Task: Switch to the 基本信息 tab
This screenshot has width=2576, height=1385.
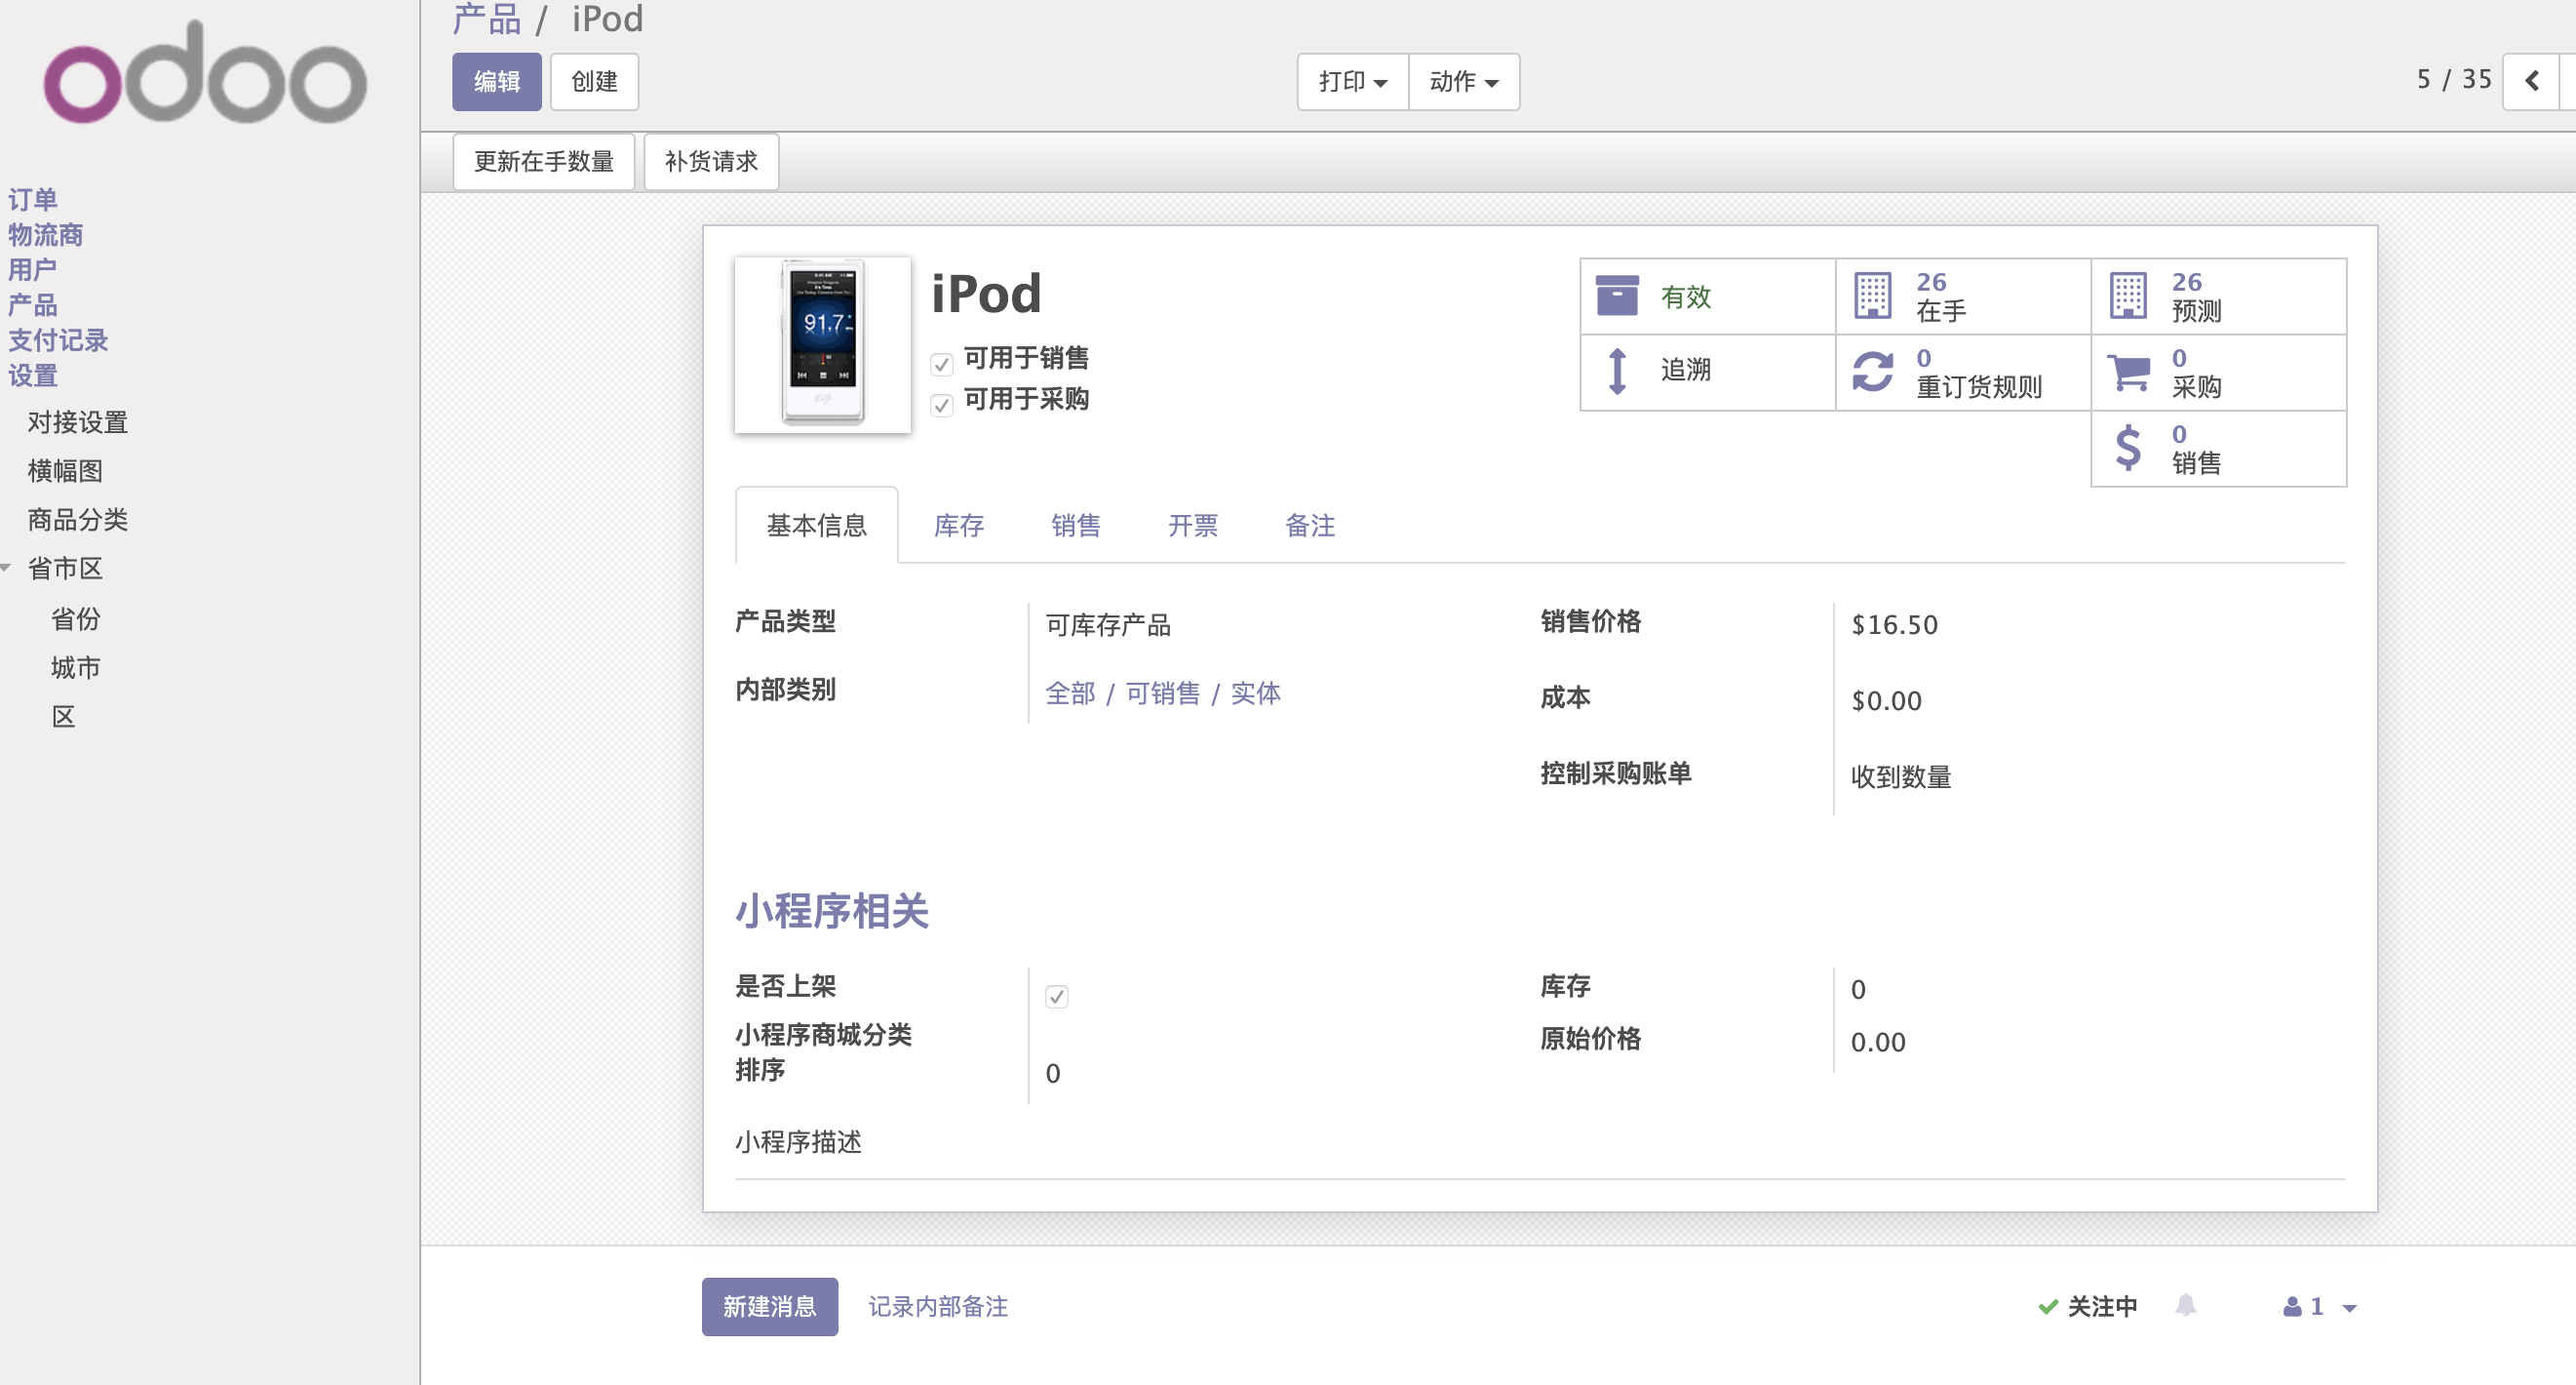Action: pos(816,525)
